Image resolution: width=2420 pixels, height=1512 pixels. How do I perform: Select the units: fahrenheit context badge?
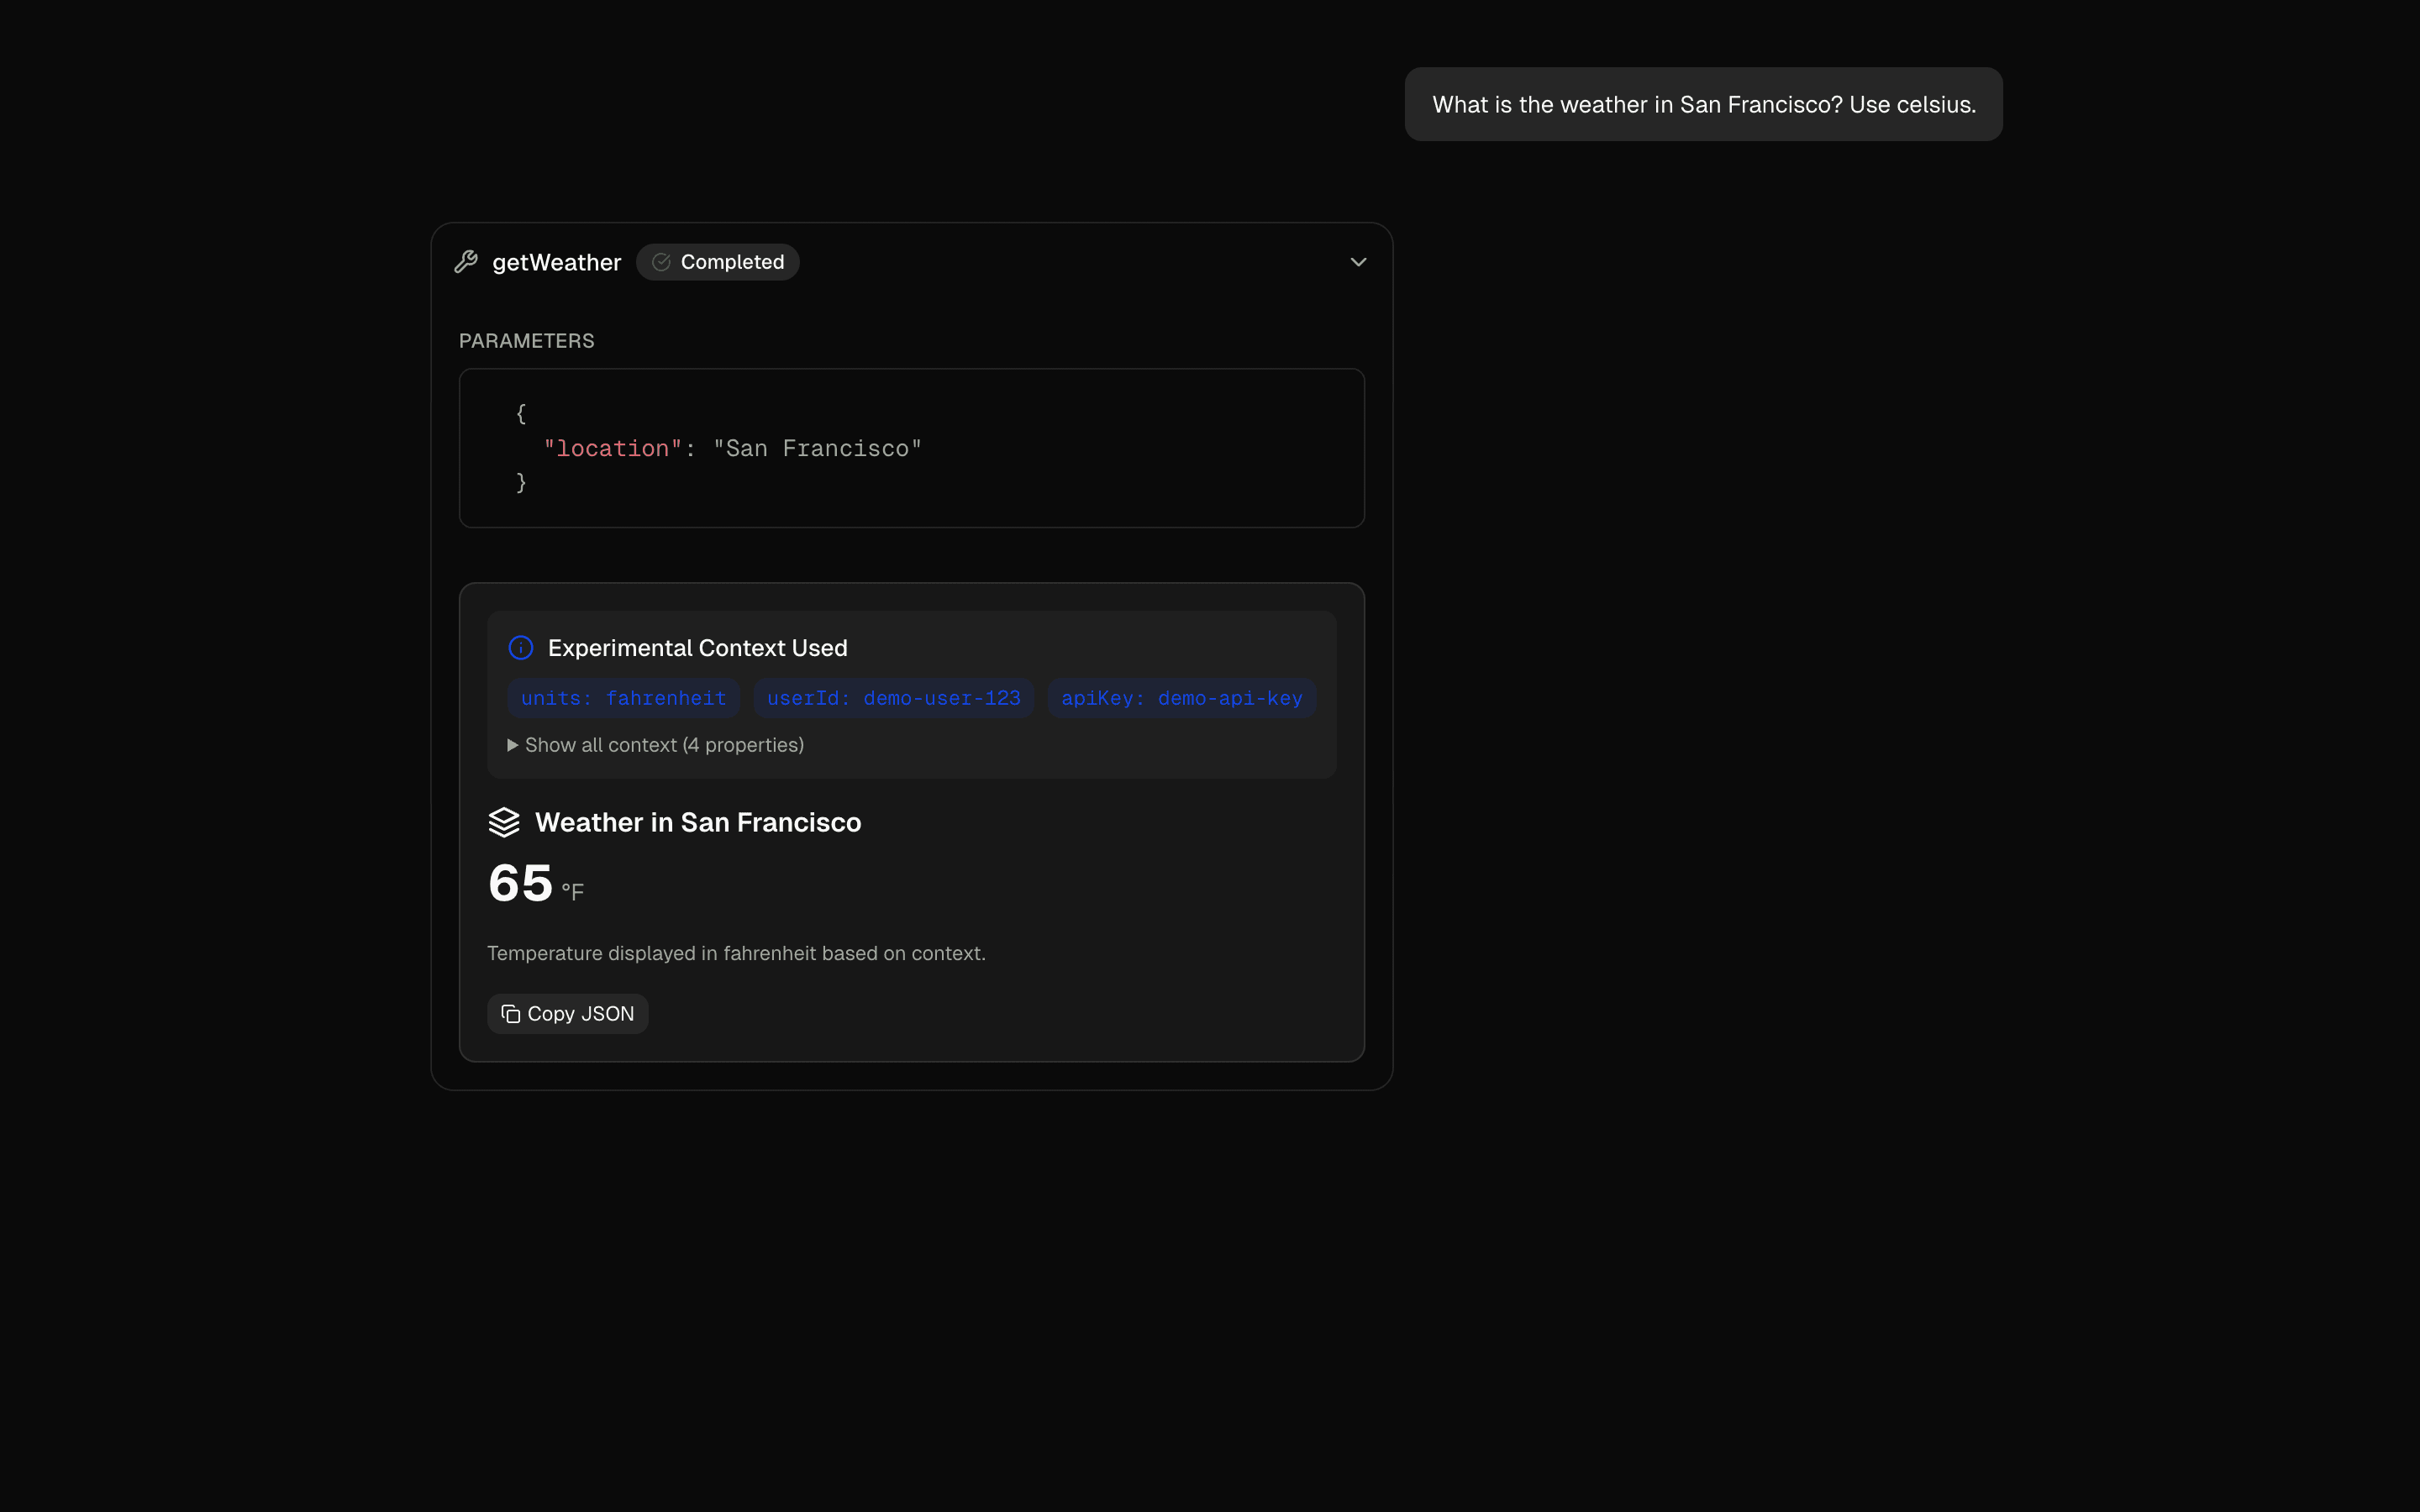622,698
